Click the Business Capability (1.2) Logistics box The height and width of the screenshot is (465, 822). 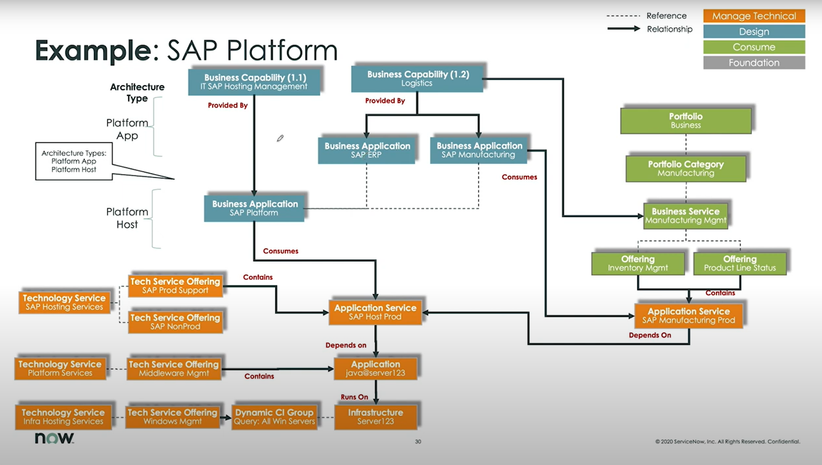417,79
